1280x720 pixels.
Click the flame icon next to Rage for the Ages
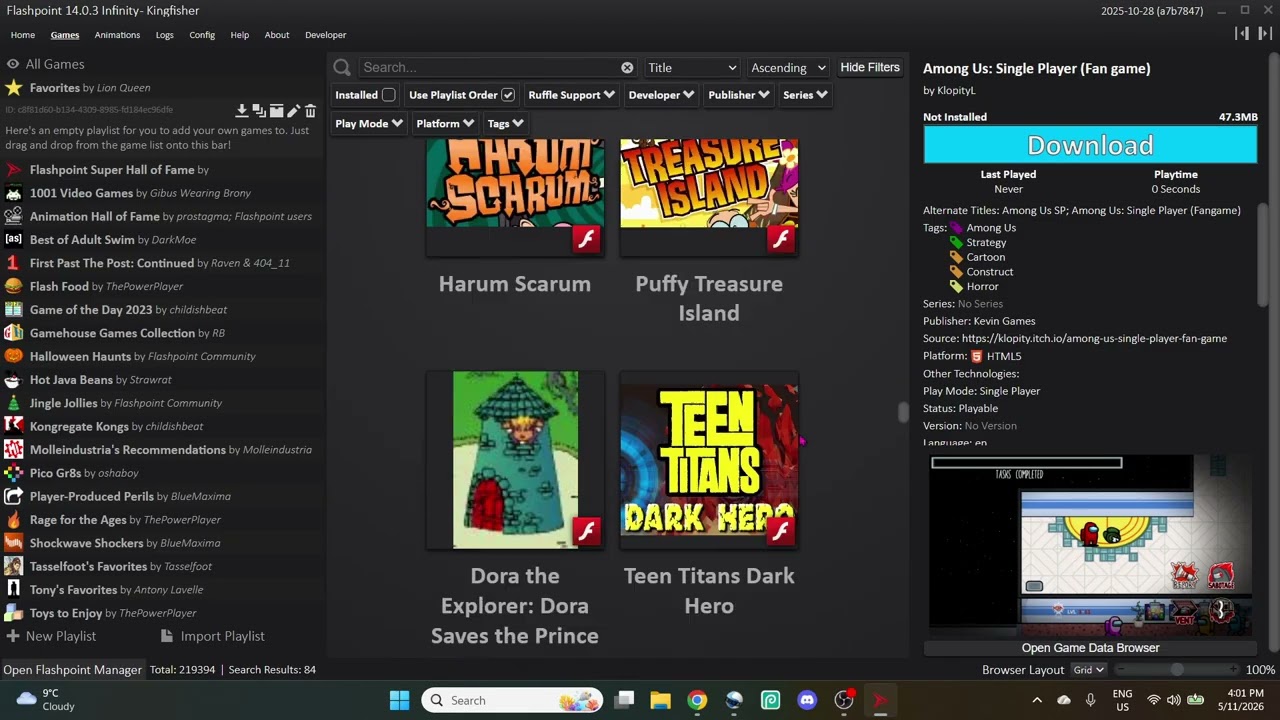tap(13, 520)
